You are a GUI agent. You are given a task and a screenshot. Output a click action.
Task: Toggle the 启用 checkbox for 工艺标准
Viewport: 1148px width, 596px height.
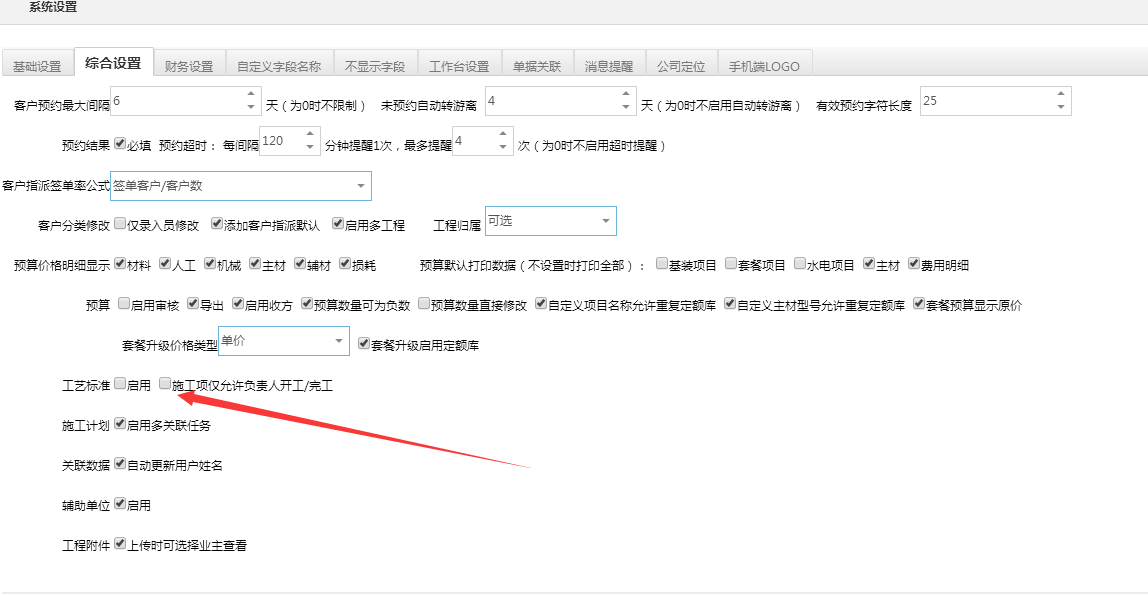pos(119,383)
